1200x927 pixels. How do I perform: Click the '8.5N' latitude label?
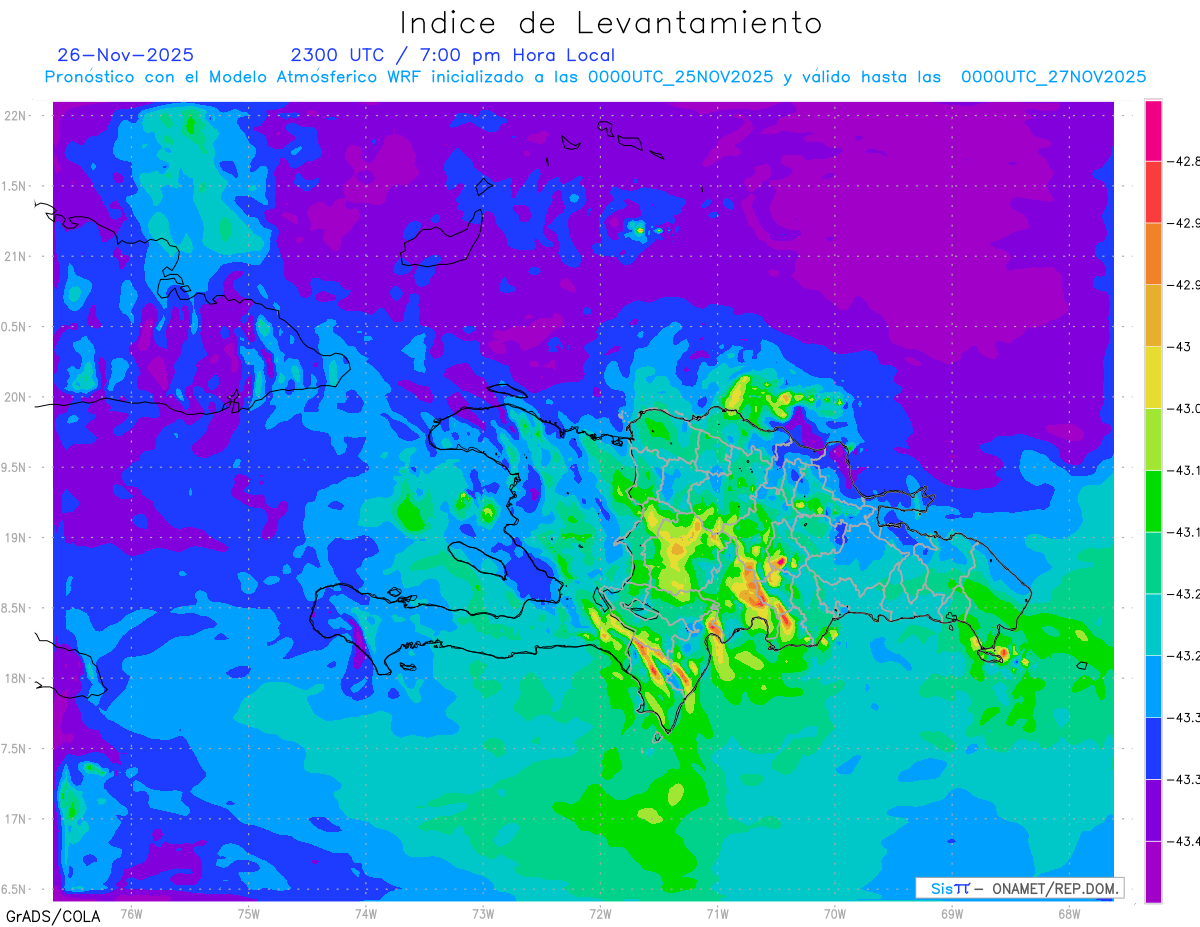click(15, 608)
